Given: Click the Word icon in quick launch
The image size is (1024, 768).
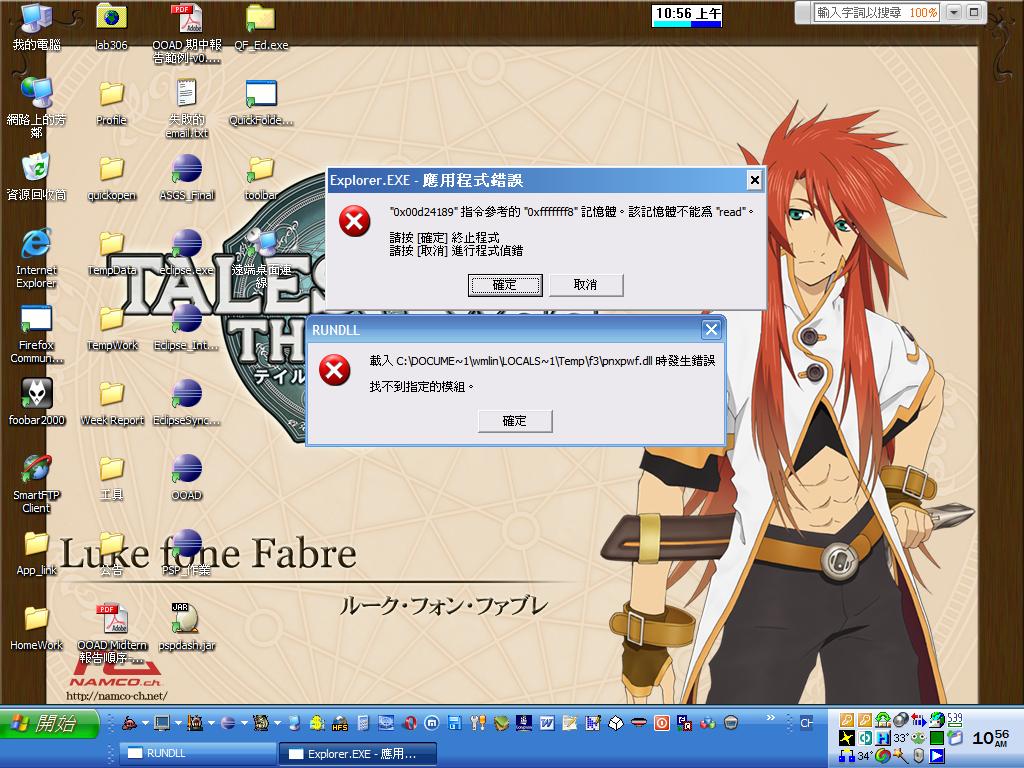Looking at the screenshot, I should pos(547,722).
